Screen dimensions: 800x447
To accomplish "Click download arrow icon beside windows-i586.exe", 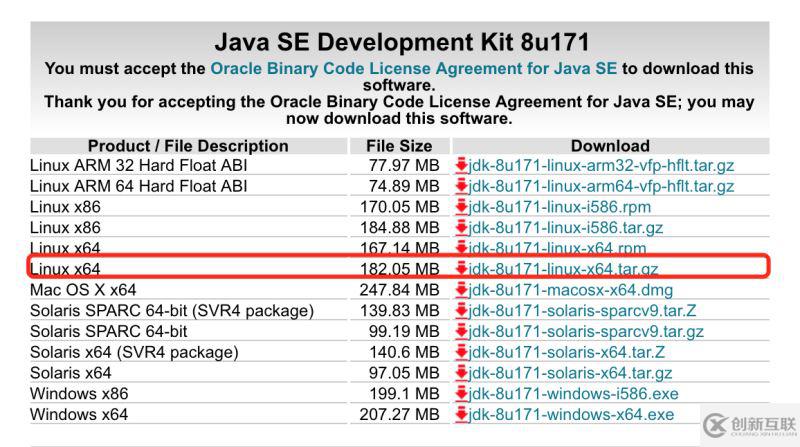I will (x=461, y=394).
